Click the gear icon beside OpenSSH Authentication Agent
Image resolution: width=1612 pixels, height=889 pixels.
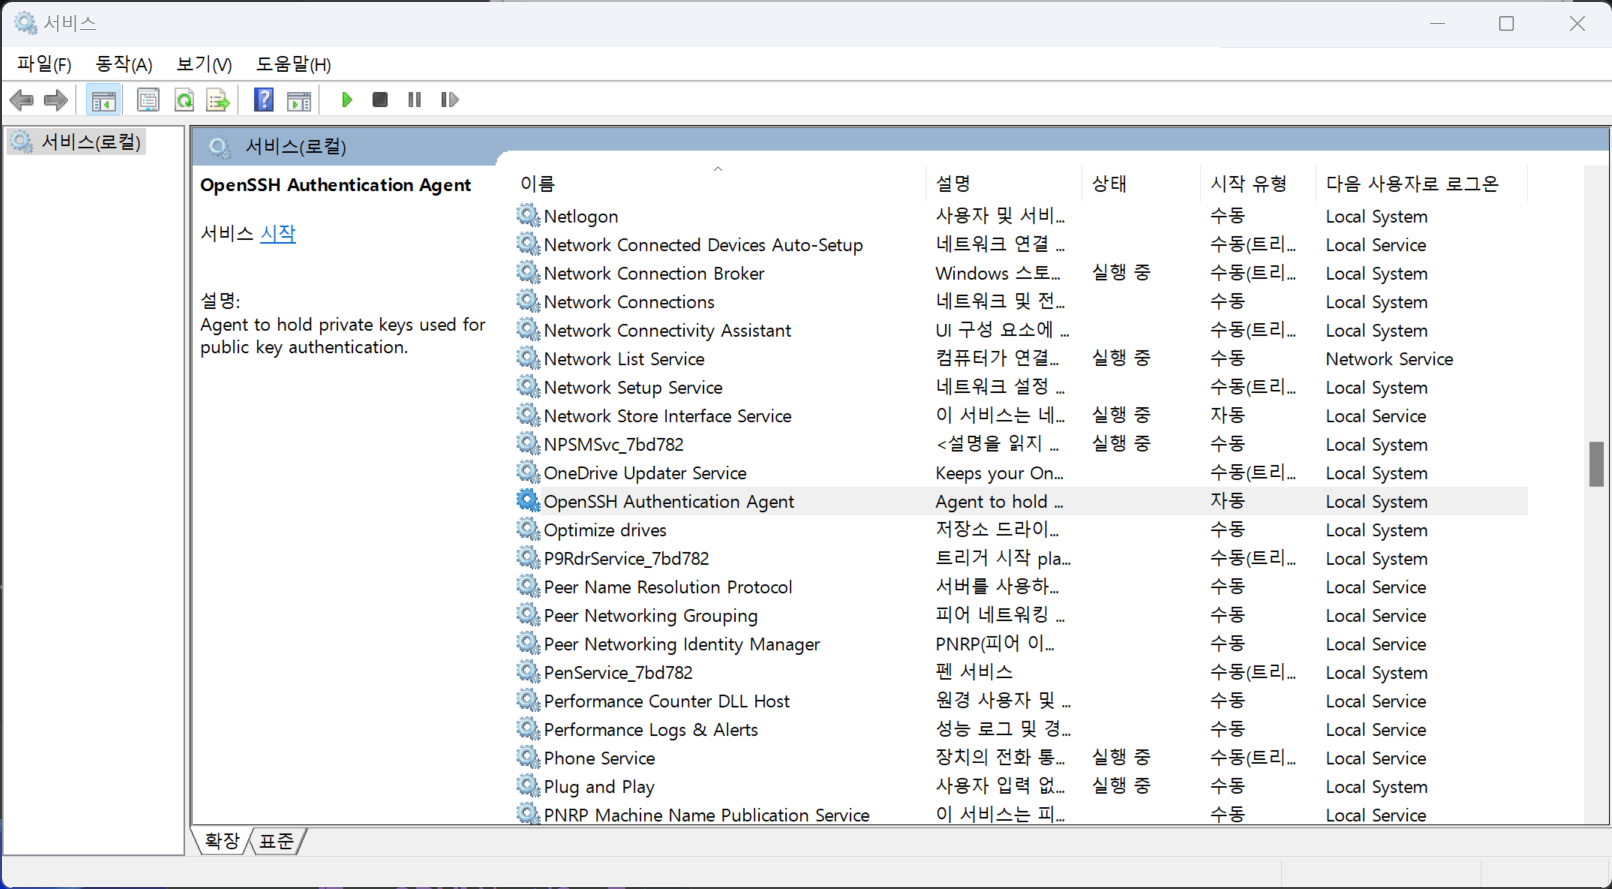(528, 500)
